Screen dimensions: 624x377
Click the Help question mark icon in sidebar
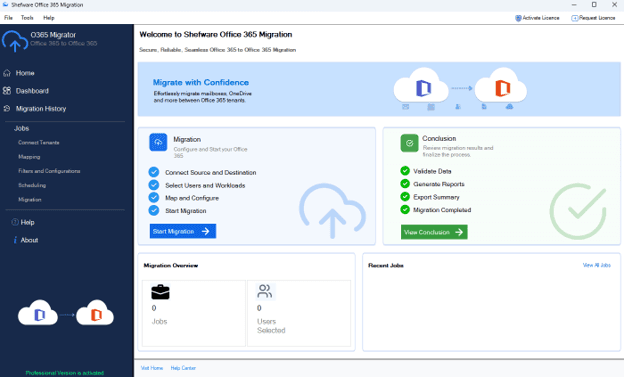click(x=15, y=222)
